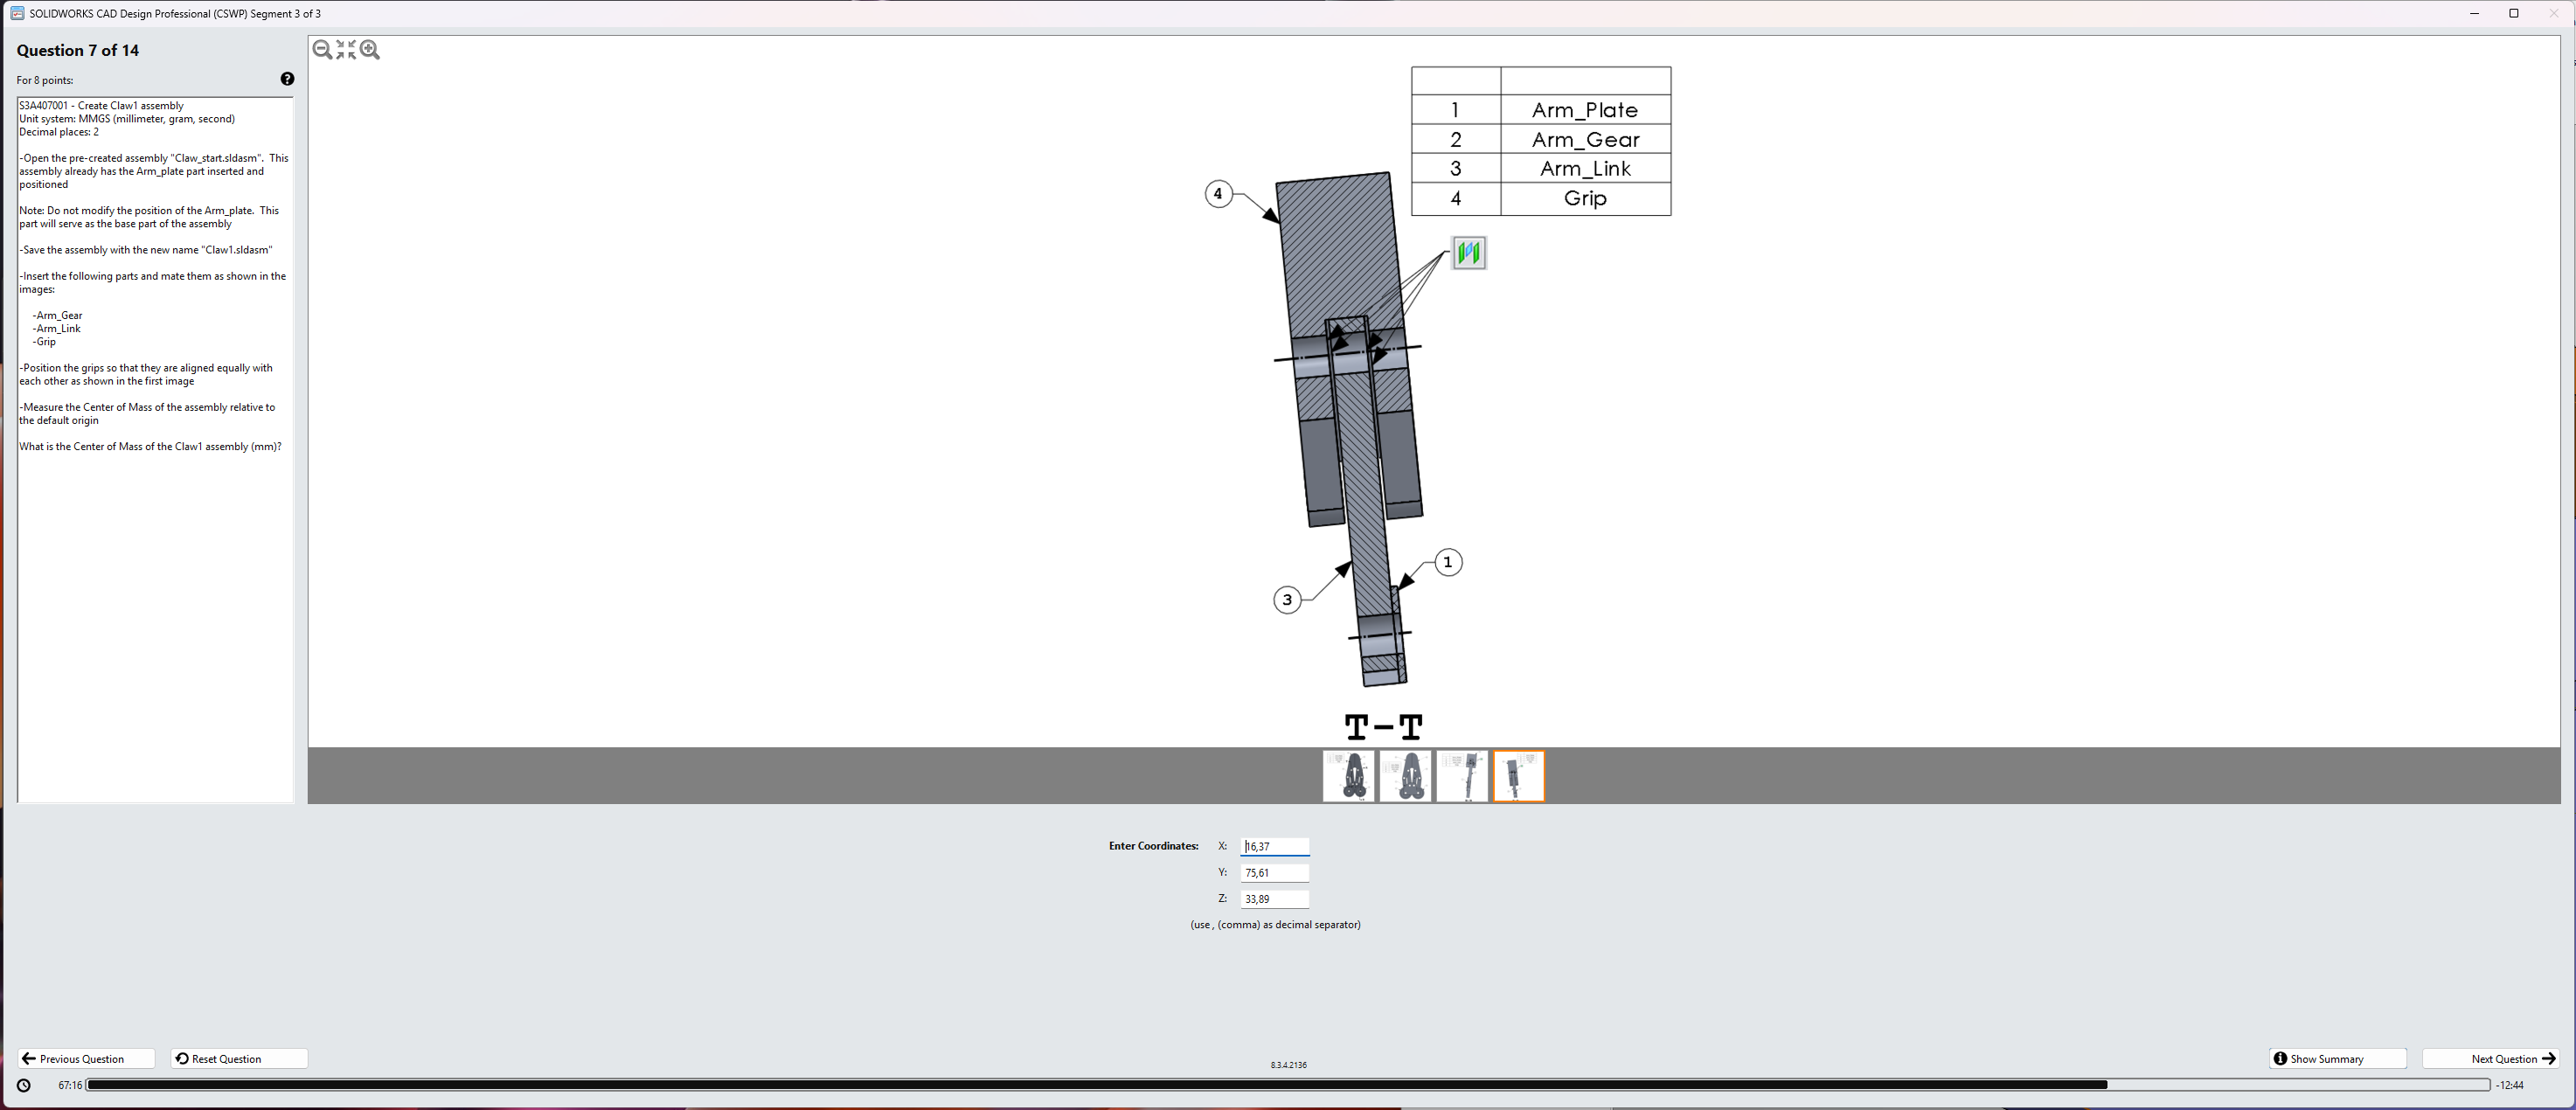Select the first claw front-view thumbnail

[x=1348, y=776]
